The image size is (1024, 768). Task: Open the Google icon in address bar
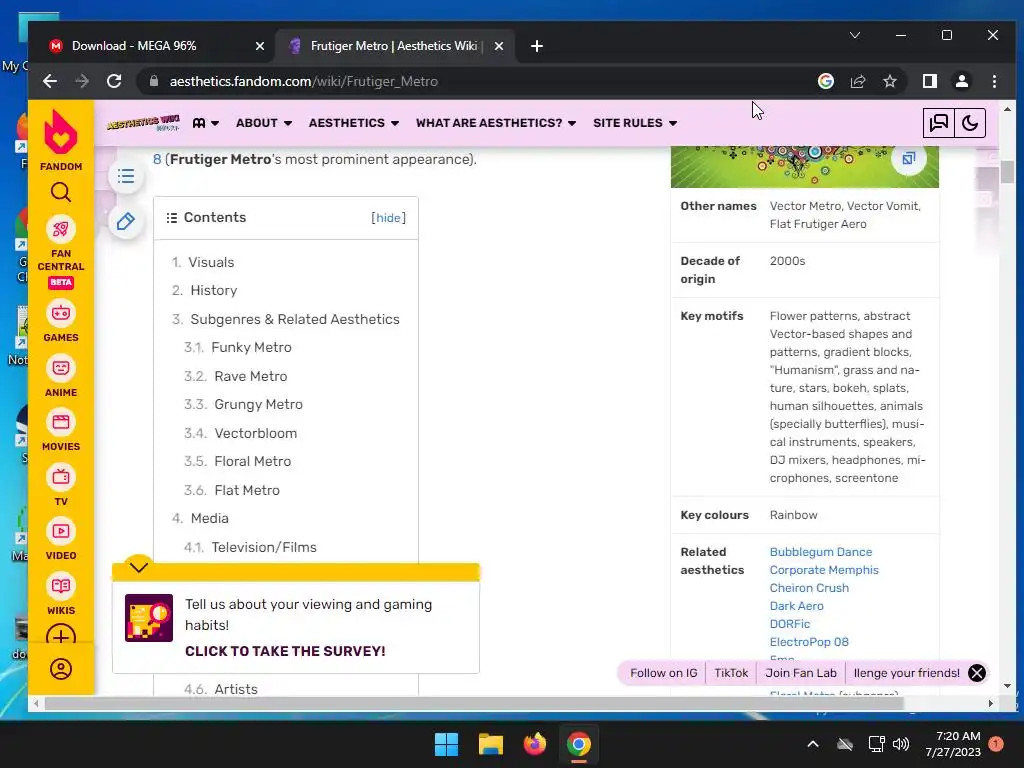[x=825, y=81]
